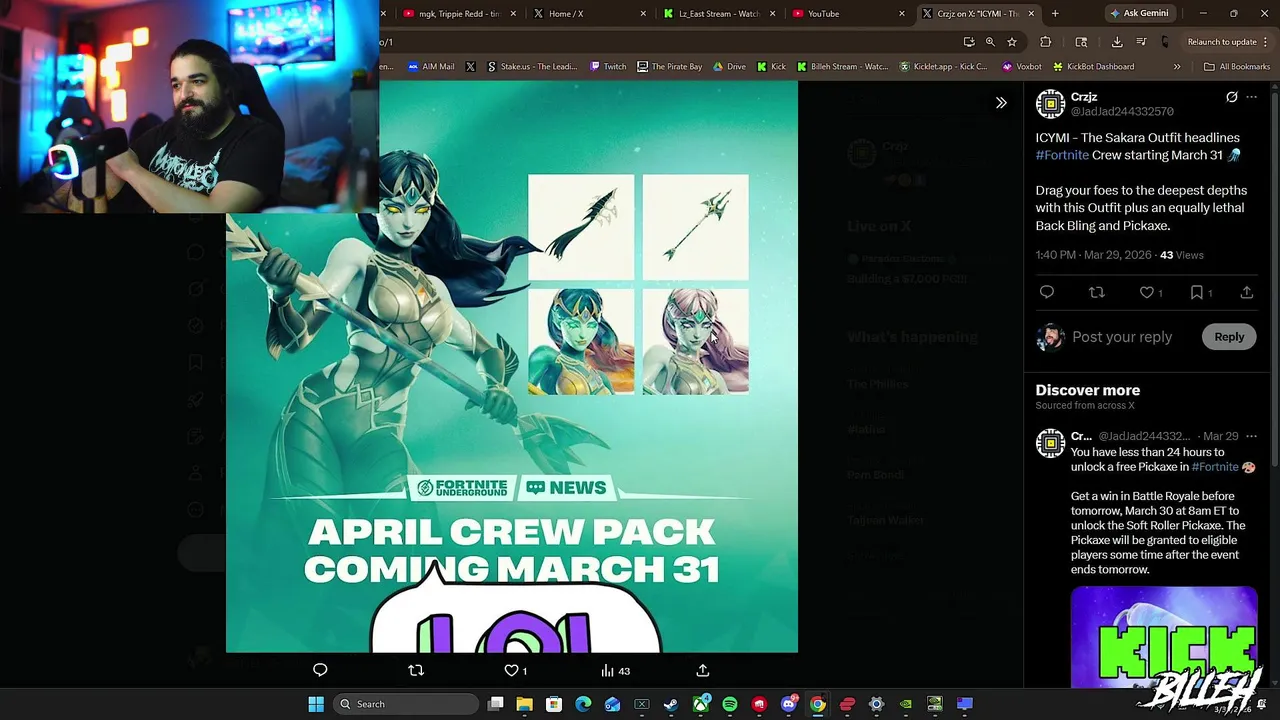Open the #Fortnite hashtag in main tweet
This screenshot has width=1280, height=720.
coord(1062,155)
